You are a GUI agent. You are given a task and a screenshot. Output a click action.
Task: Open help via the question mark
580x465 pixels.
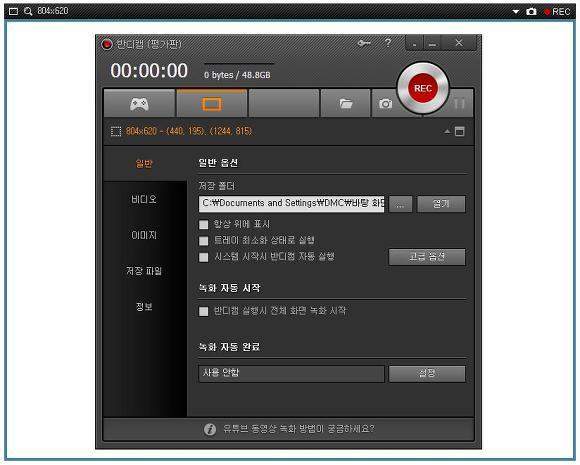(388, 43)
